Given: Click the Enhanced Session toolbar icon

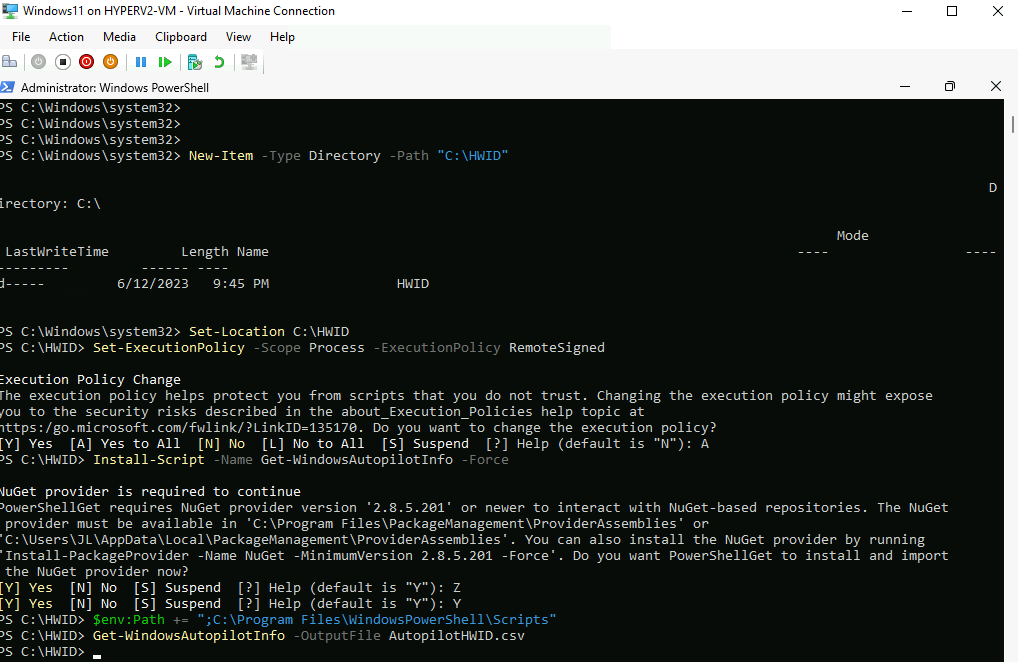Looking at the screenshot, I should [x=249, y=62].
